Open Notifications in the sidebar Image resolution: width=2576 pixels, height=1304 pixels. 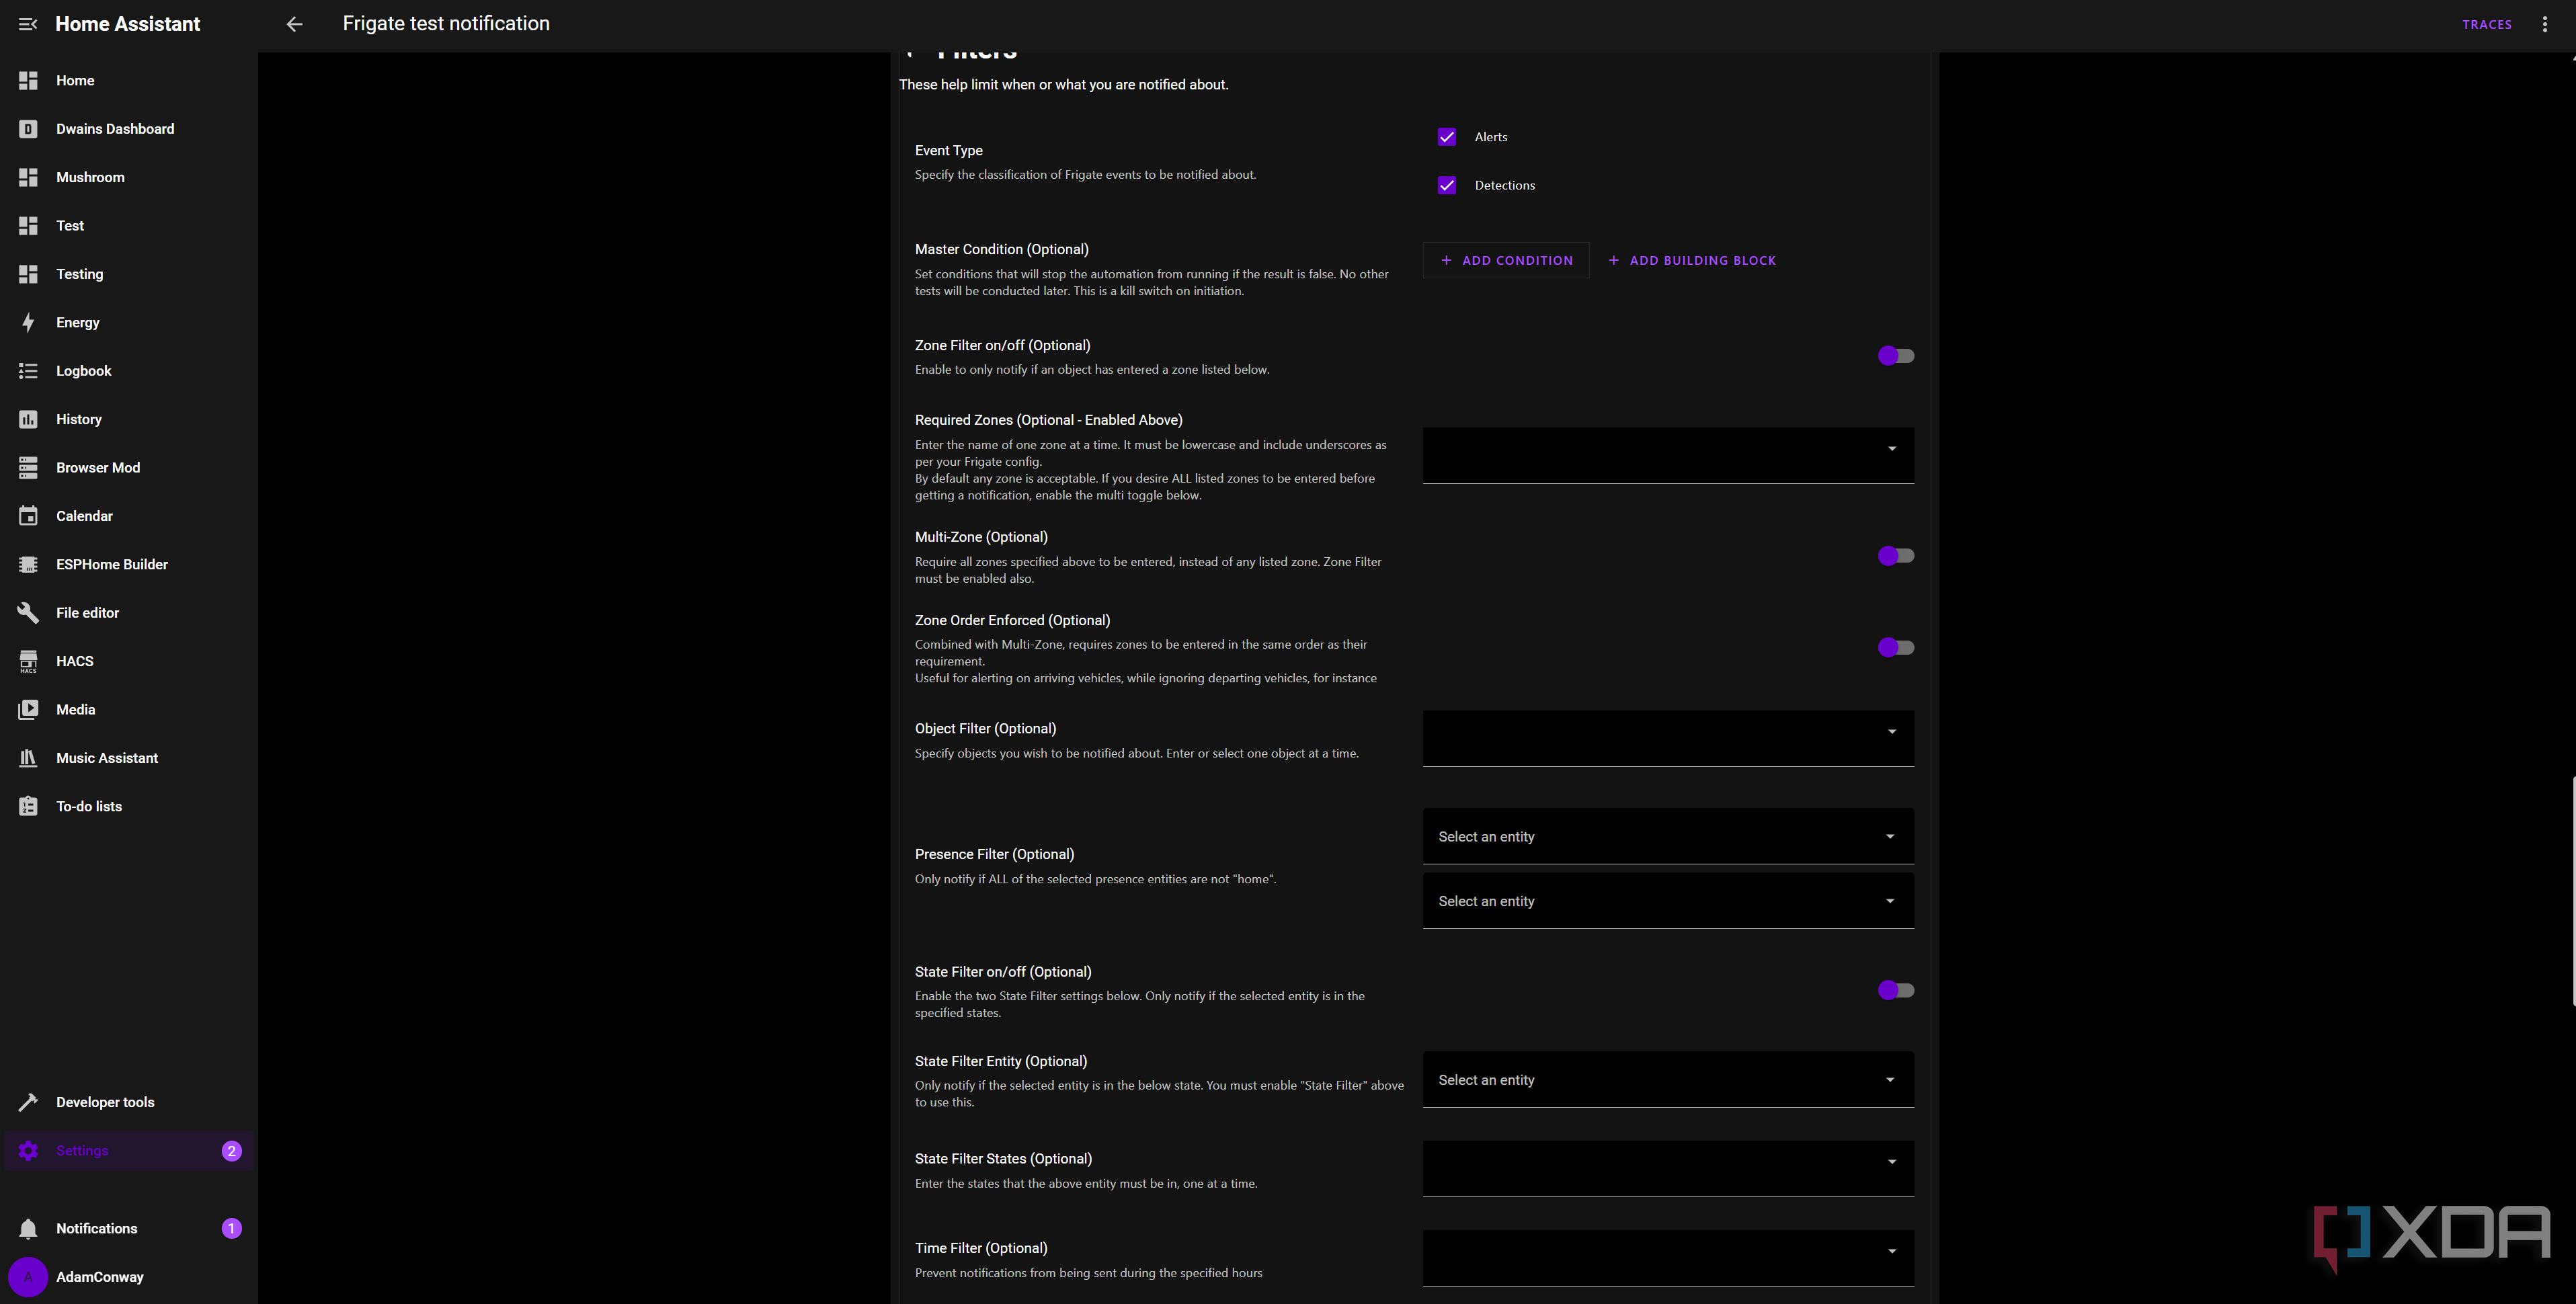pyautogui.click(x=129, y=1228)
